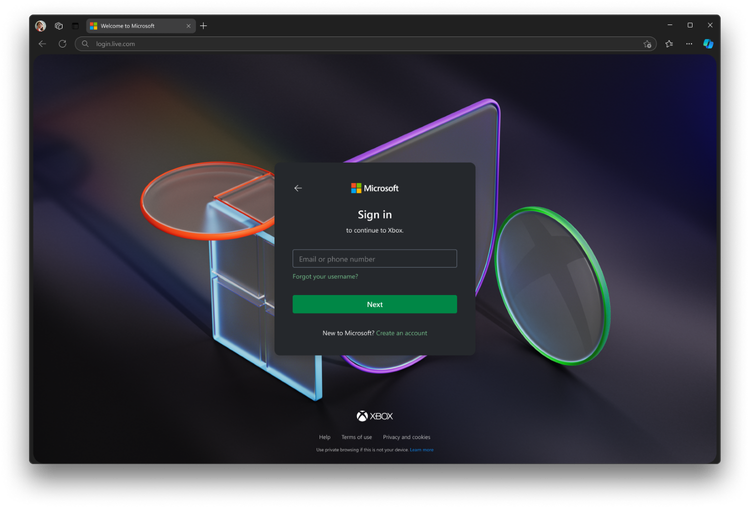This screenshot has height=508, width=750.
Task: Maximize the browser window
Action: point(690,25)
